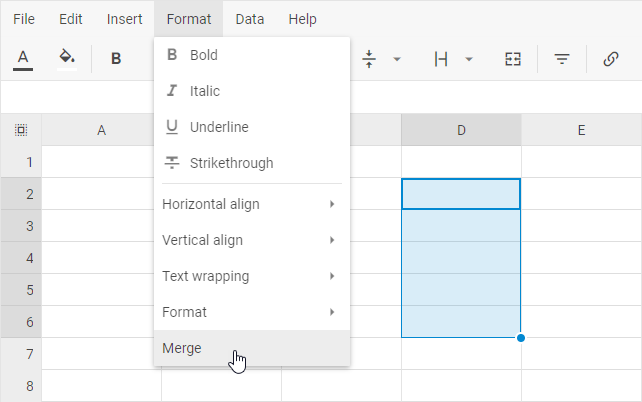The width and height of the screenshot is (642, 402).
Task: Select column D header
Action: tap(461, 130)
